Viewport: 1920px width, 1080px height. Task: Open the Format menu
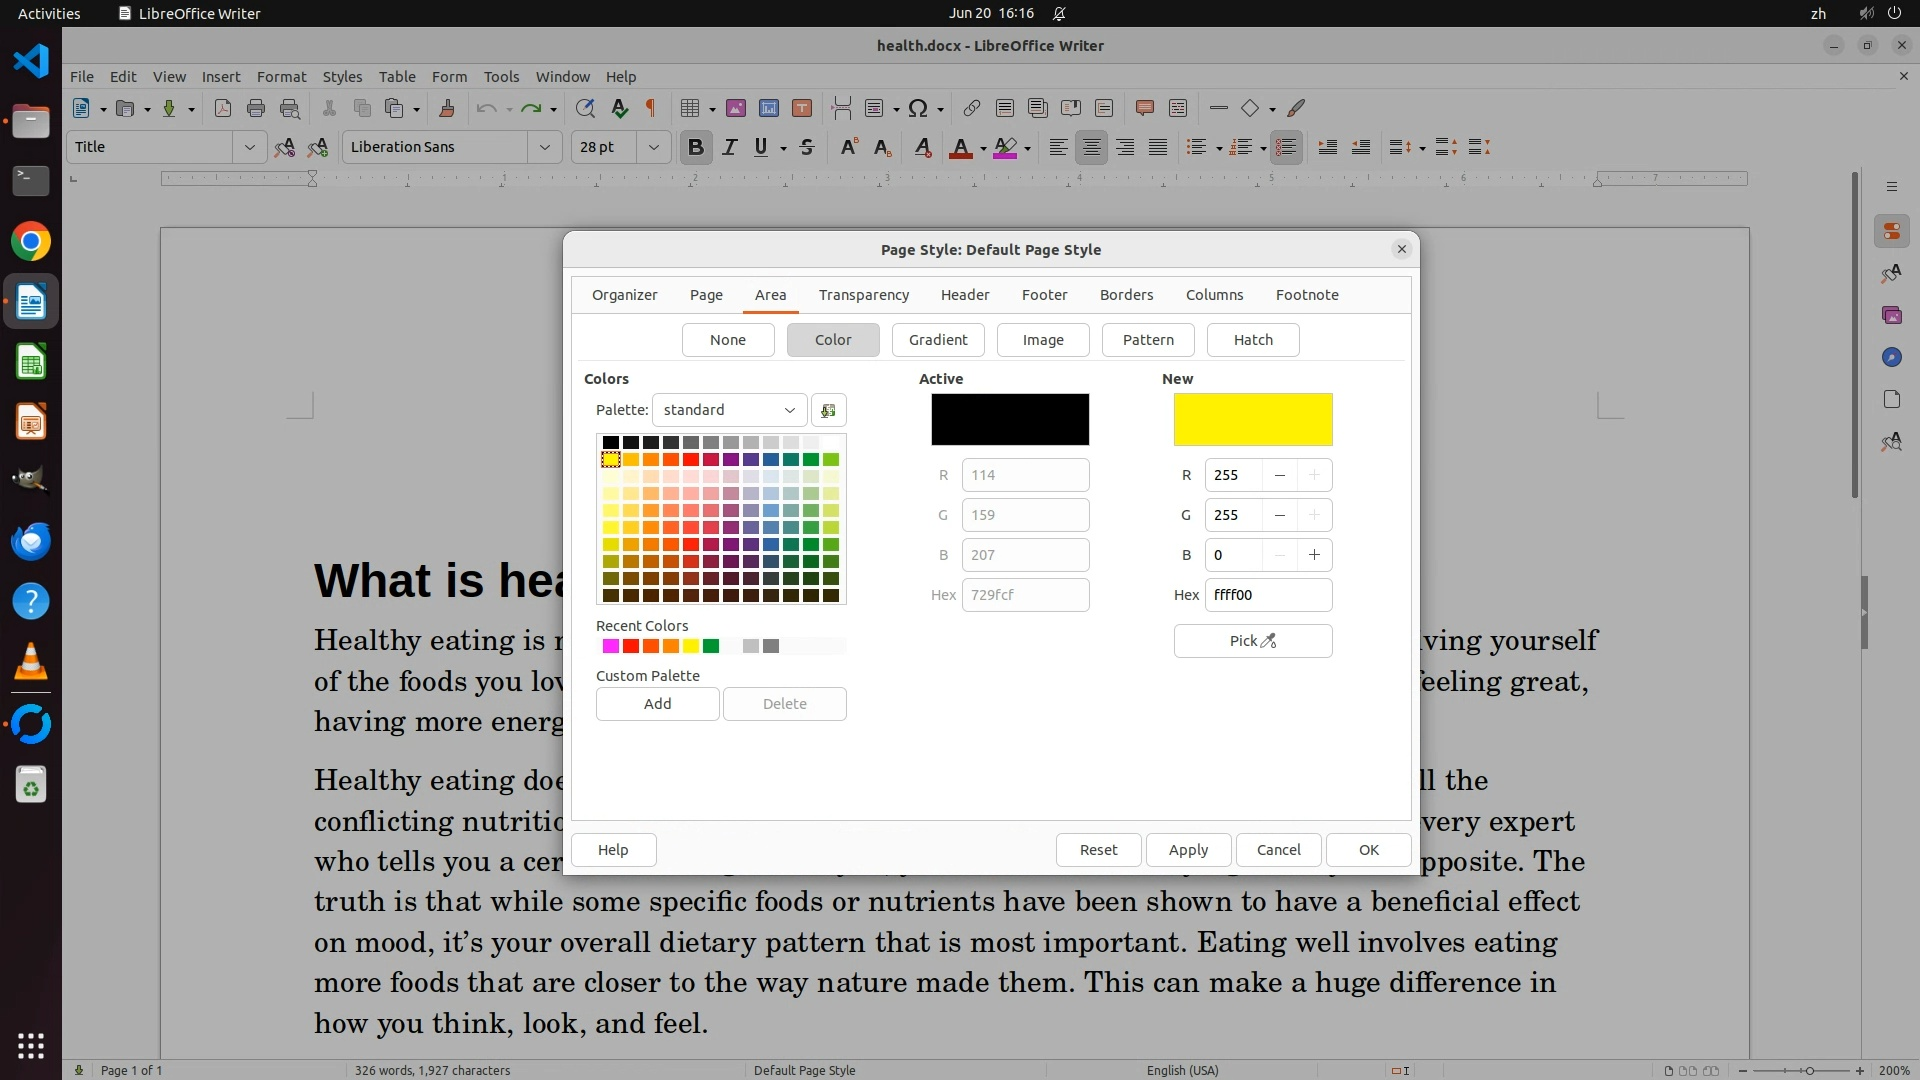(x=281, y=77)
